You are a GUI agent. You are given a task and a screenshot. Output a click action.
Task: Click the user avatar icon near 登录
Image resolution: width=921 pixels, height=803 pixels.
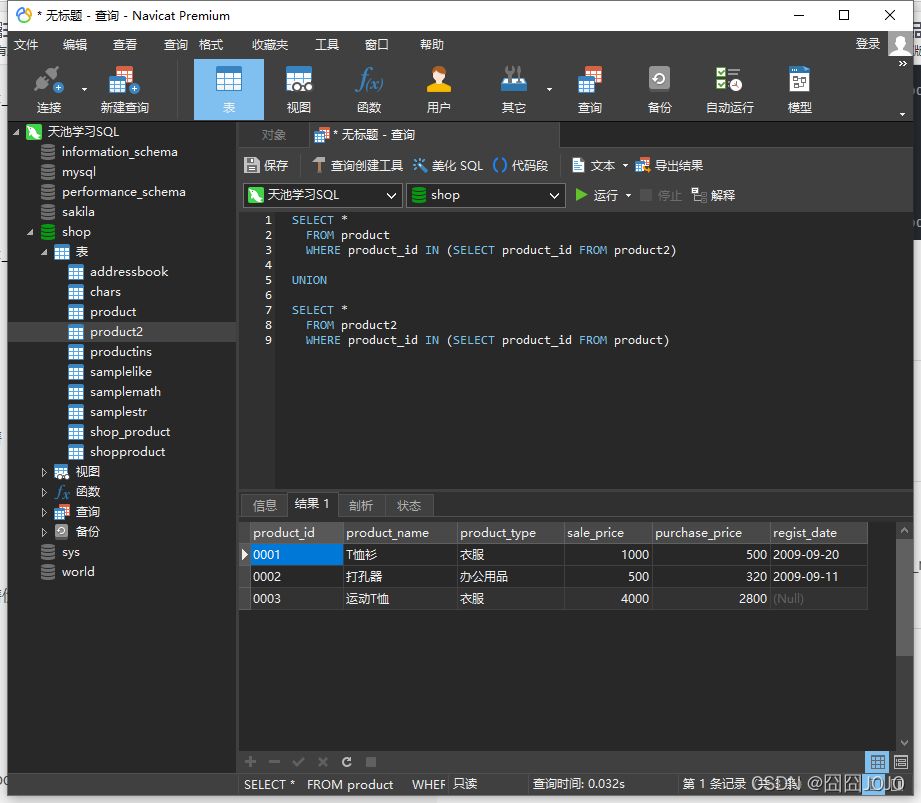900,44
